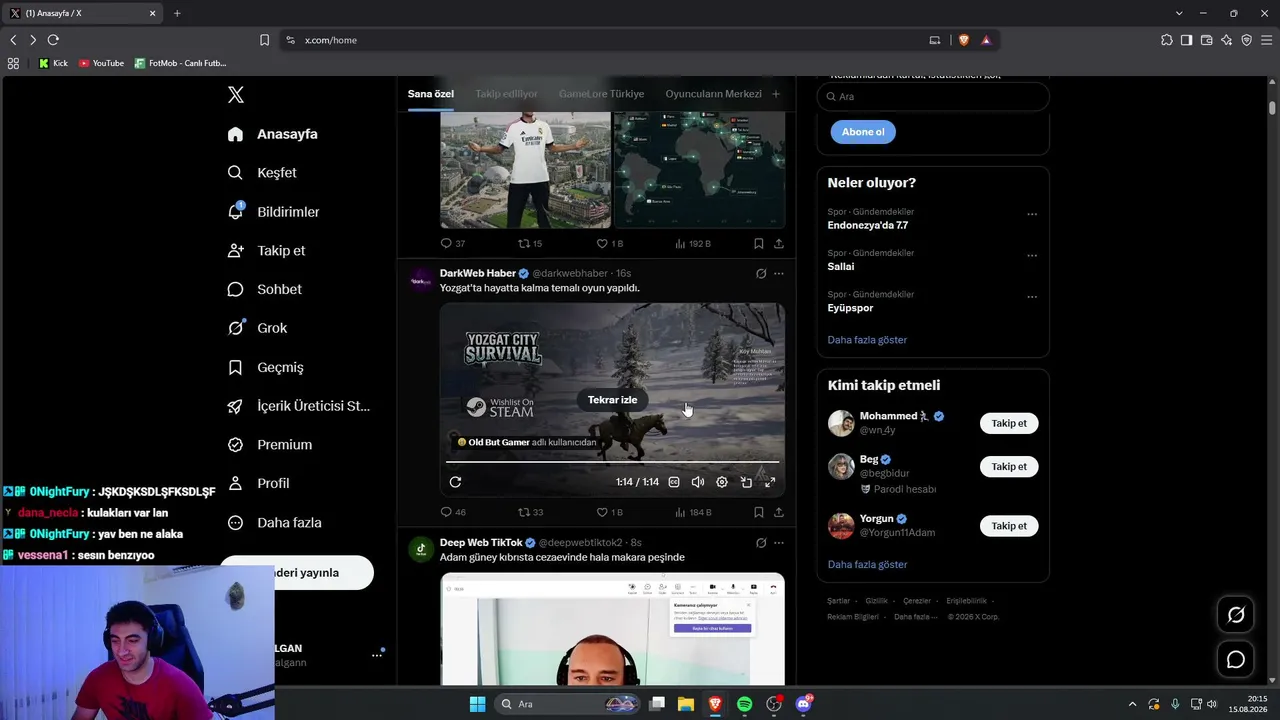Click the Tekrar izle replay button

[x=612, y=400]
